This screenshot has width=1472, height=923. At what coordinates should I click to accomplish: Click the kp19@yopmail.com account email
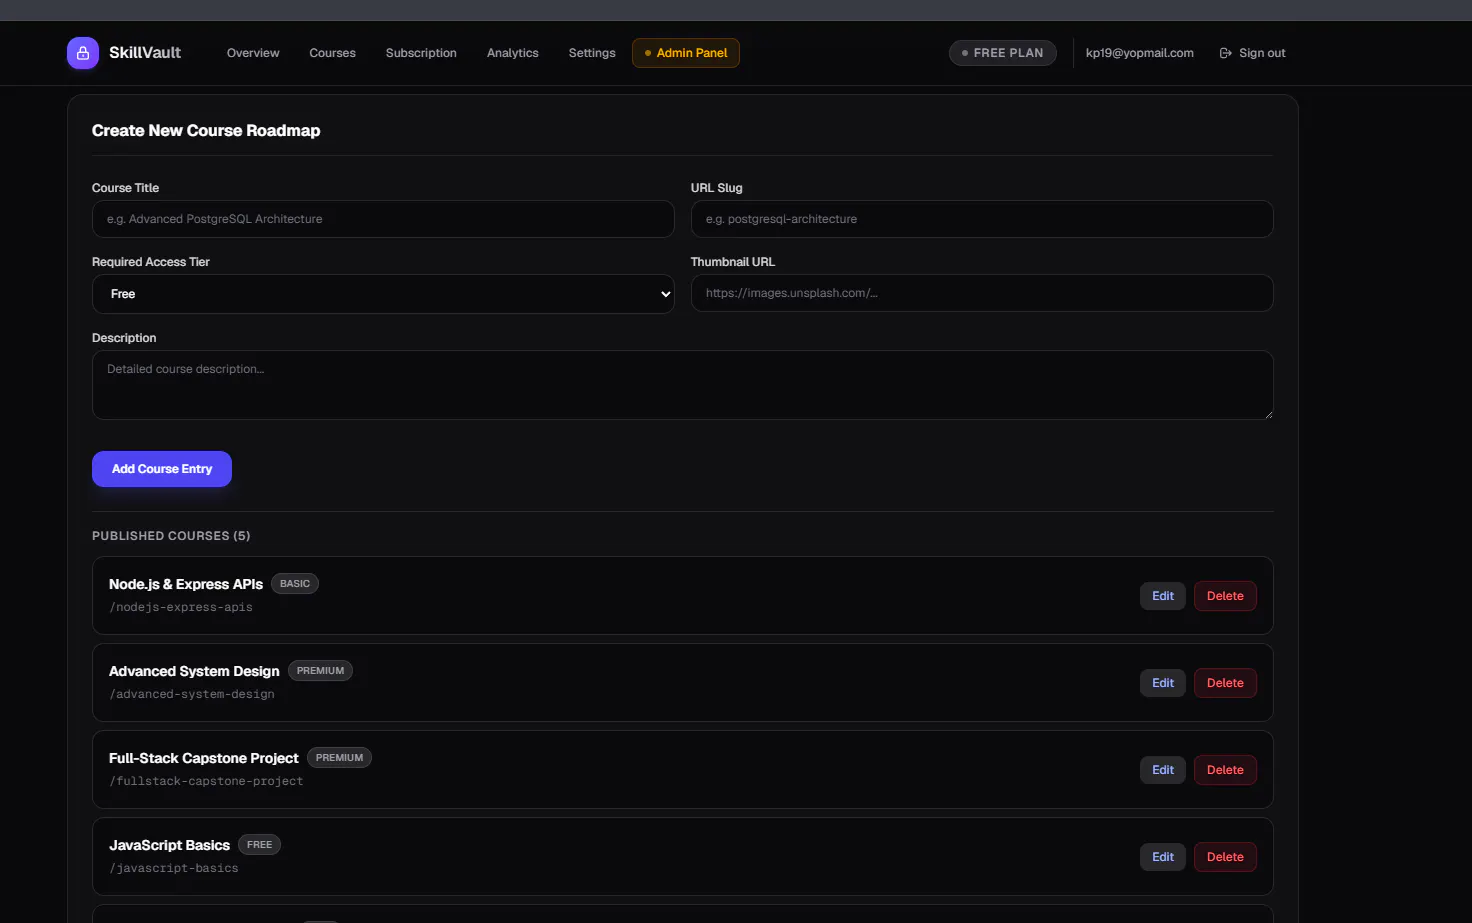click(x=1140, y=53)
